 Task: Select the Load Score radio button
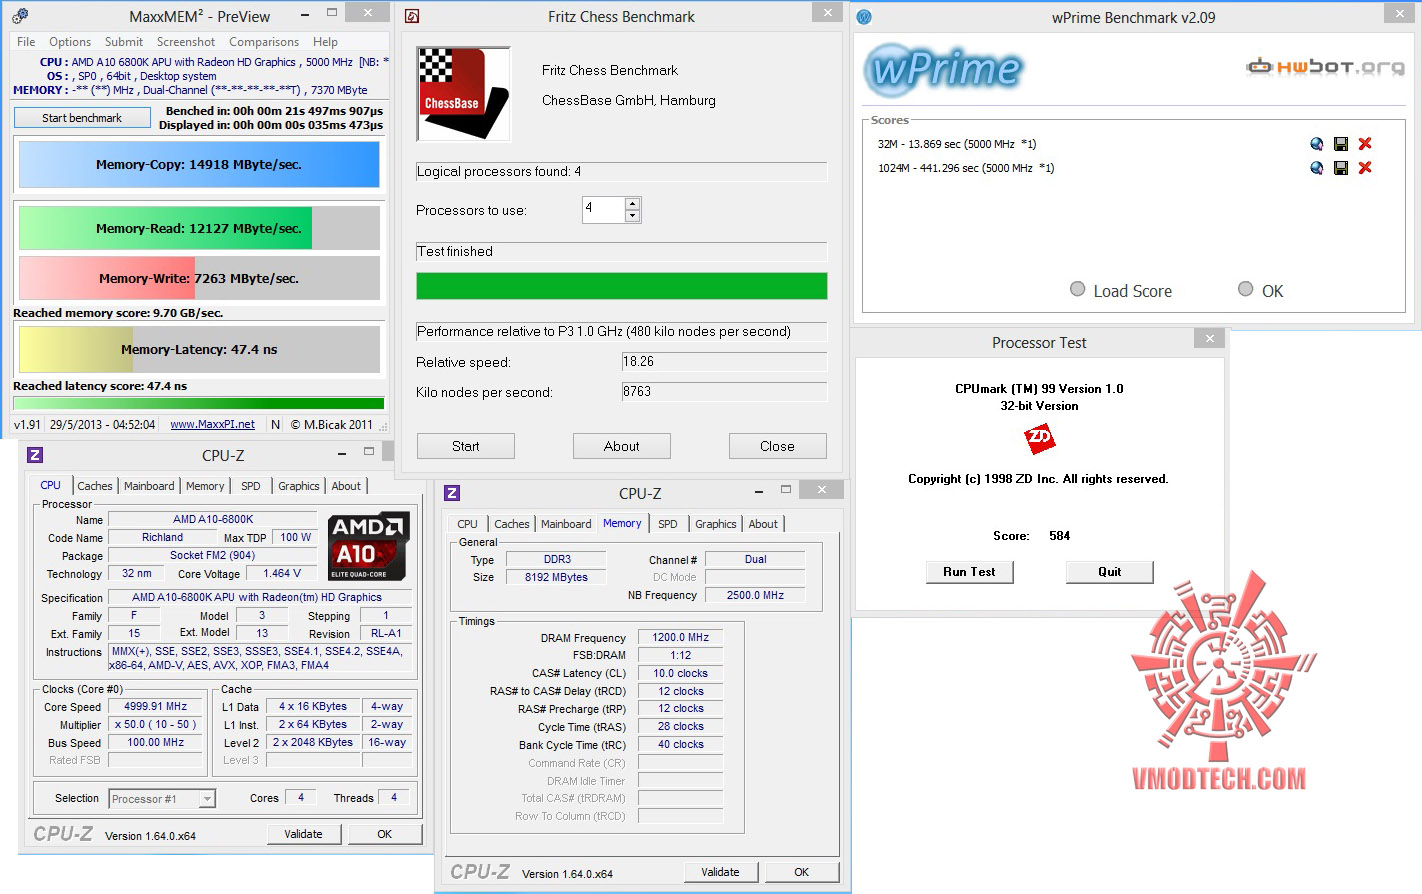(x=1077, y=289)
